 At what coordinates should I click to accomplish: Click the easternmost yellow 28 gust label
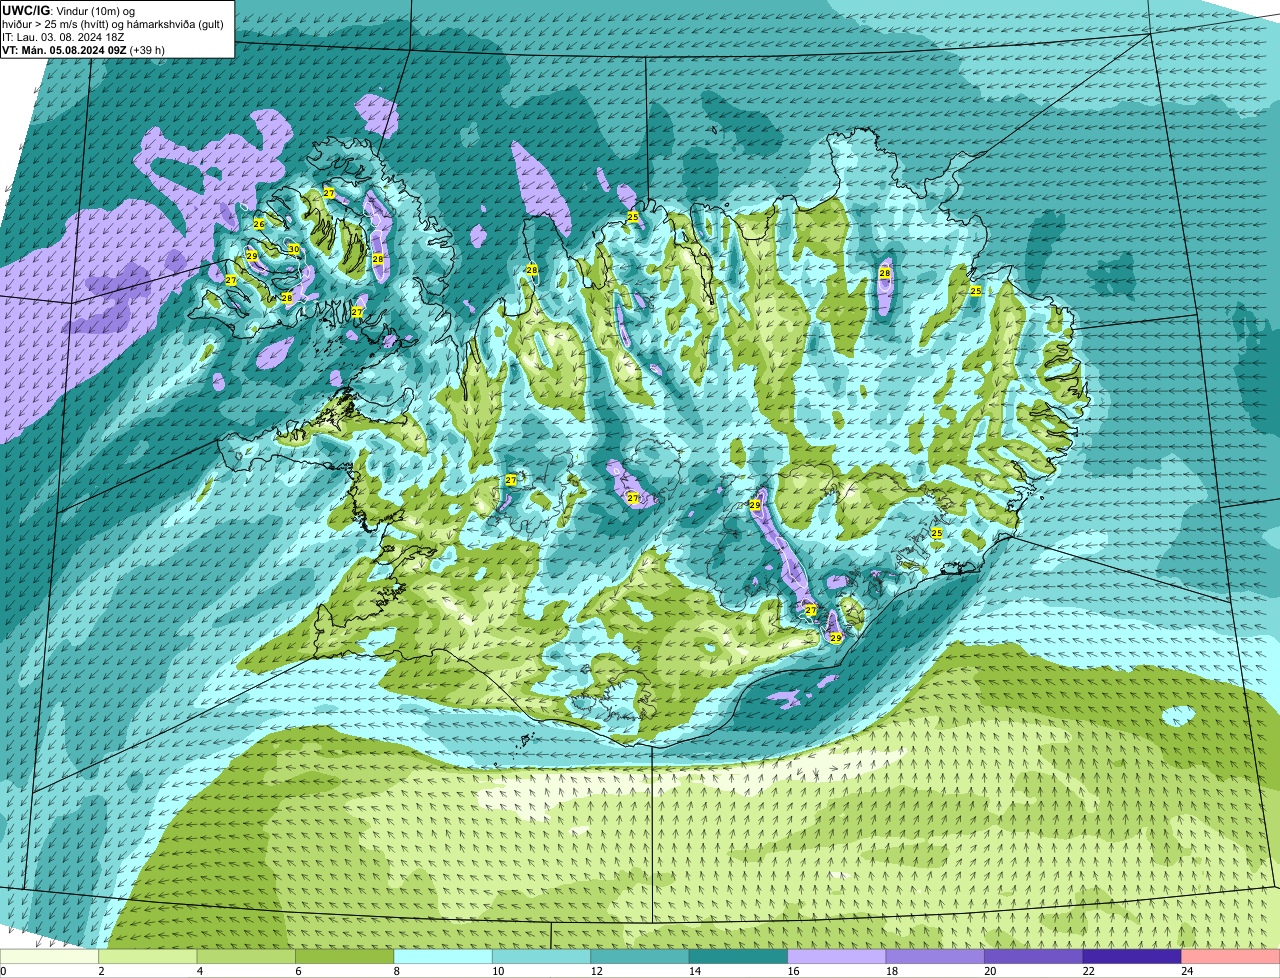click(x=885, y=273)
